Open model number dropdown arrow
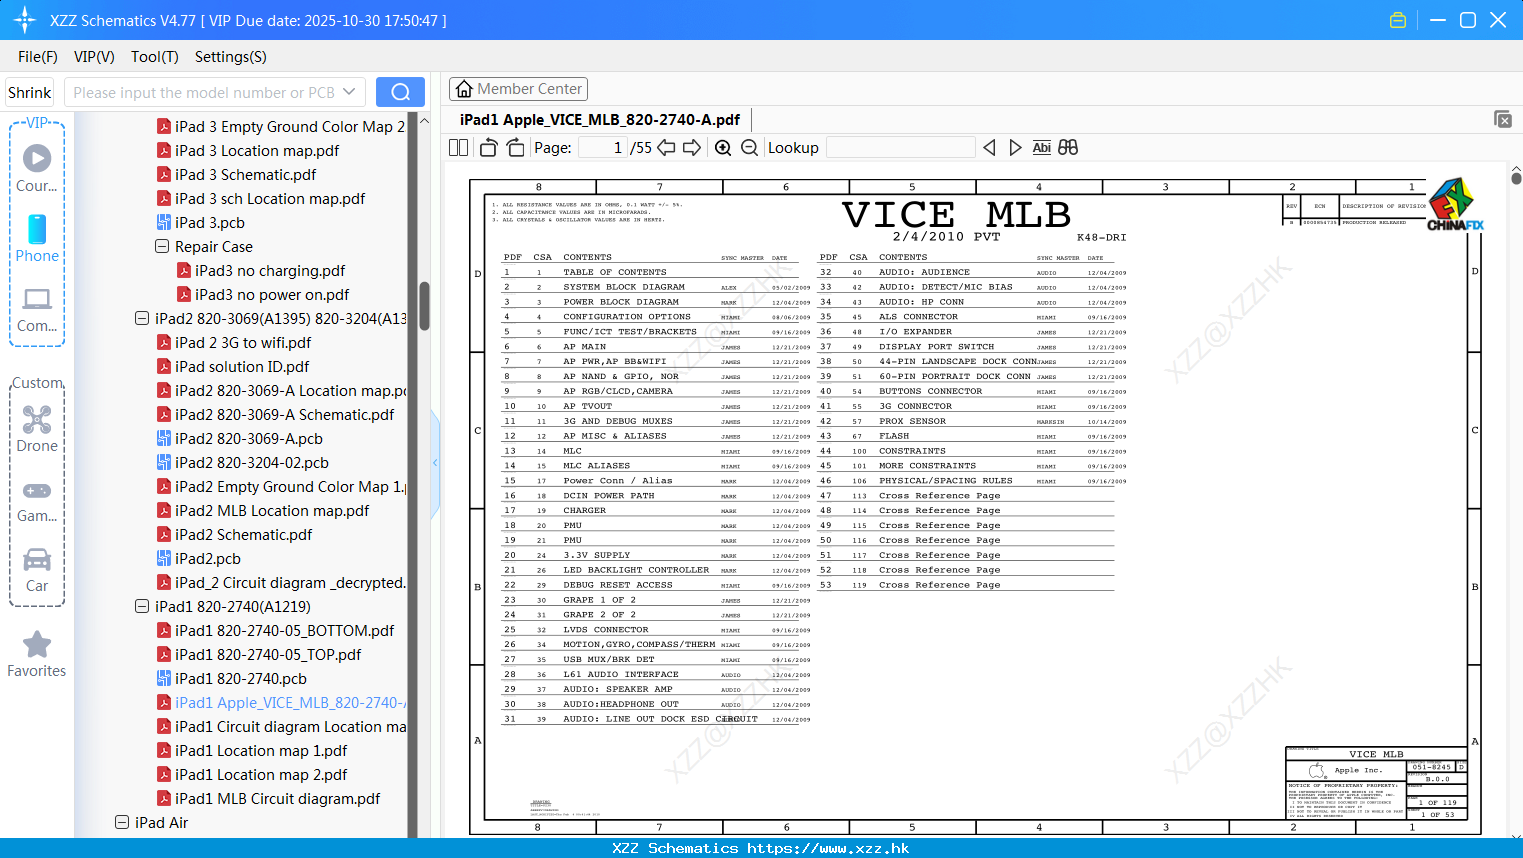 pyautogui.click(x=349, y=92)
